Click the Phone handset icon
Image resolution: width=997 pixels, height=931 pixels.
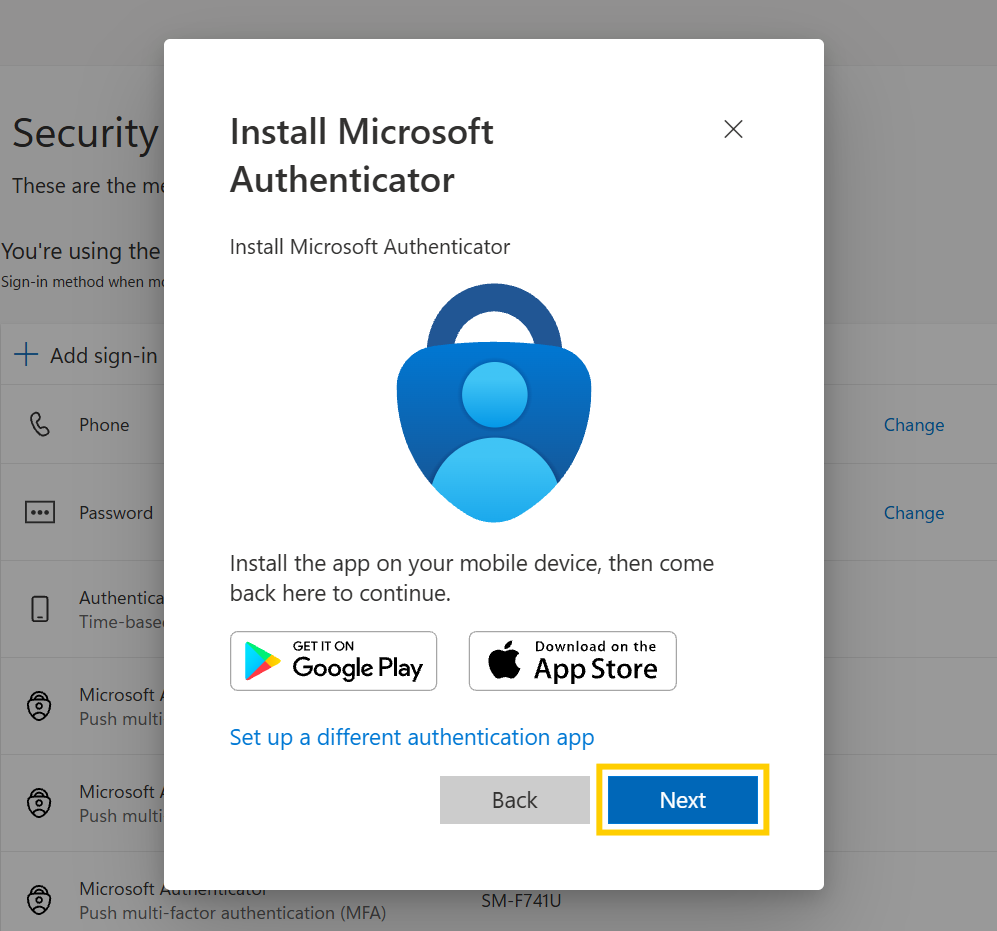[x=39, y=424]
